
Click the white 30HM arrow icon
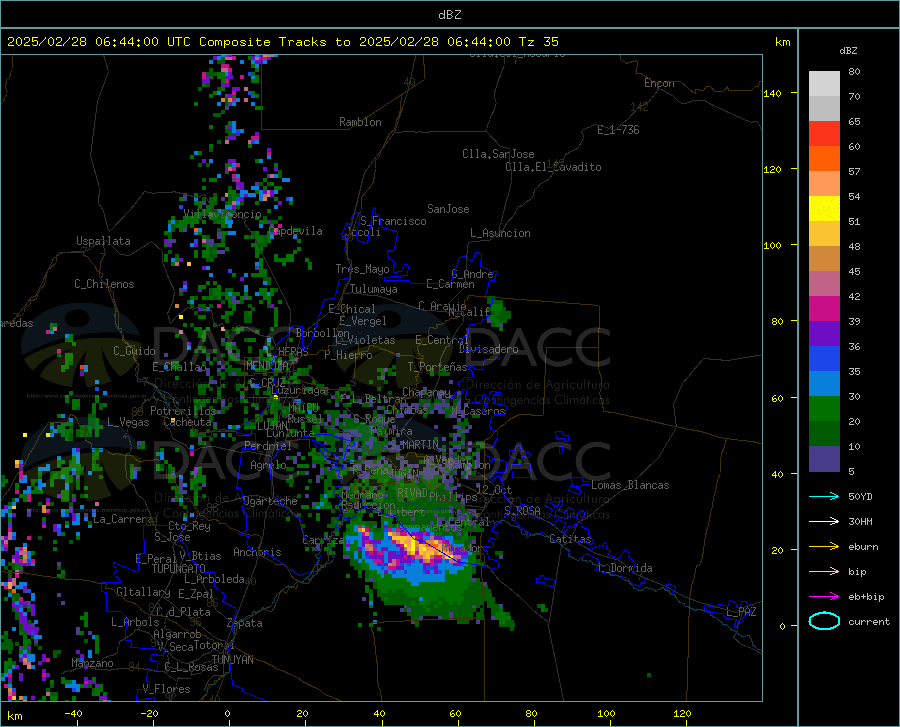click(824, 521)
